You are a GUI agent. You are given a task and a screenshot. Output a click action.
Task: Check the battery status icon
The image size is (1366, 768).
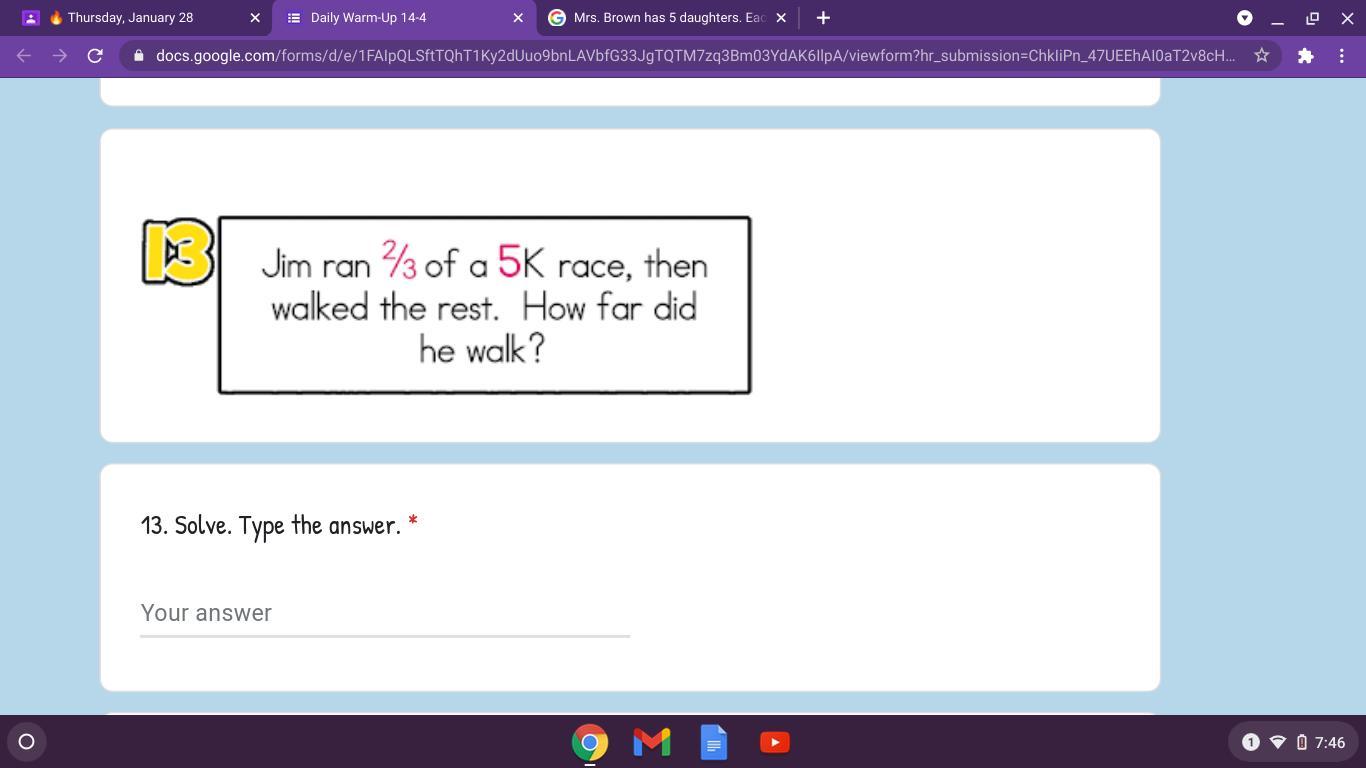pos(1302,742)
